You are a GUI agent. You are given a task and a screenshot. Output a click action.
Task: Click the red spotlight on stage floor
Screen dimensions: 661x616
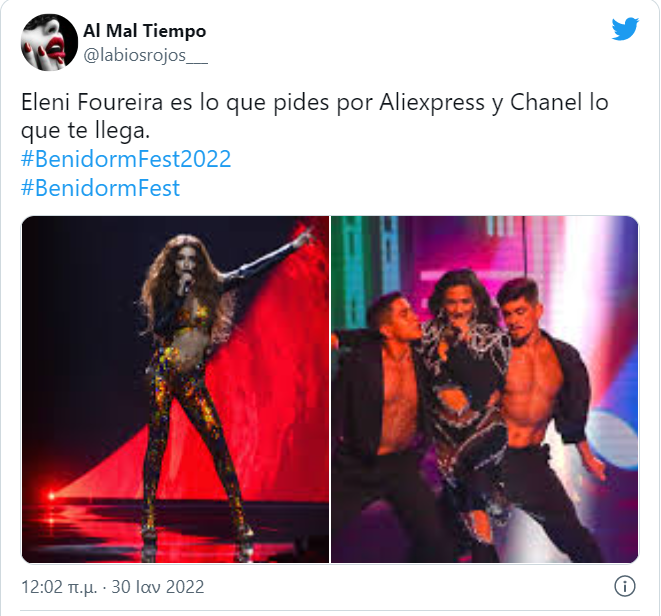click(x=51, y=496)
